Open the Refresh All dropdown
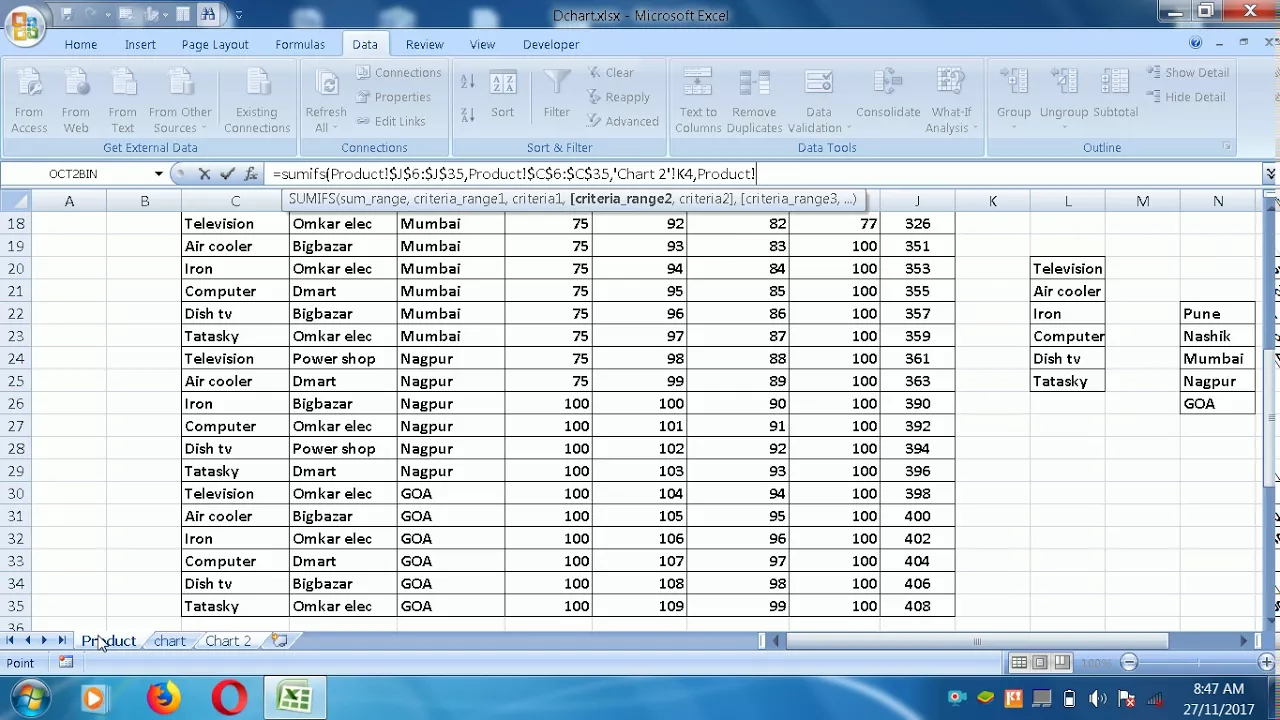 (326, 101)
